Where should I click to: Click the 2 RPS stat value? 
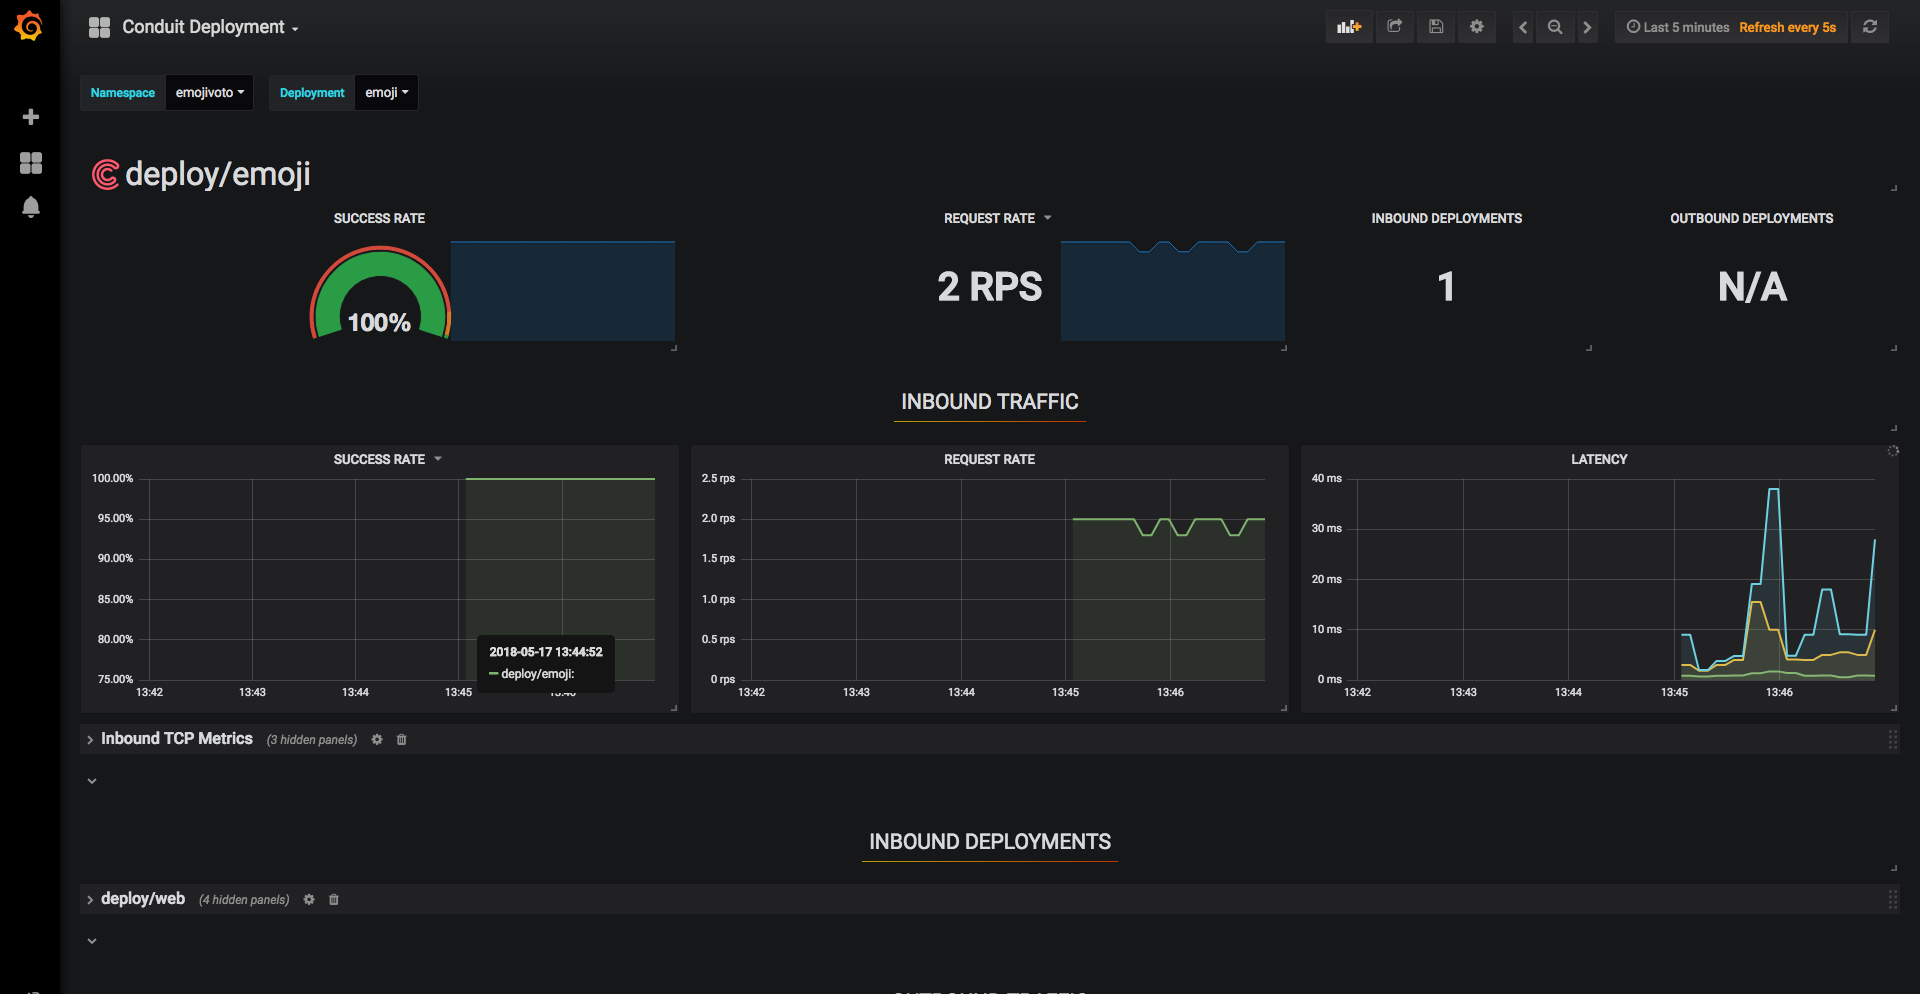[990, 287]
